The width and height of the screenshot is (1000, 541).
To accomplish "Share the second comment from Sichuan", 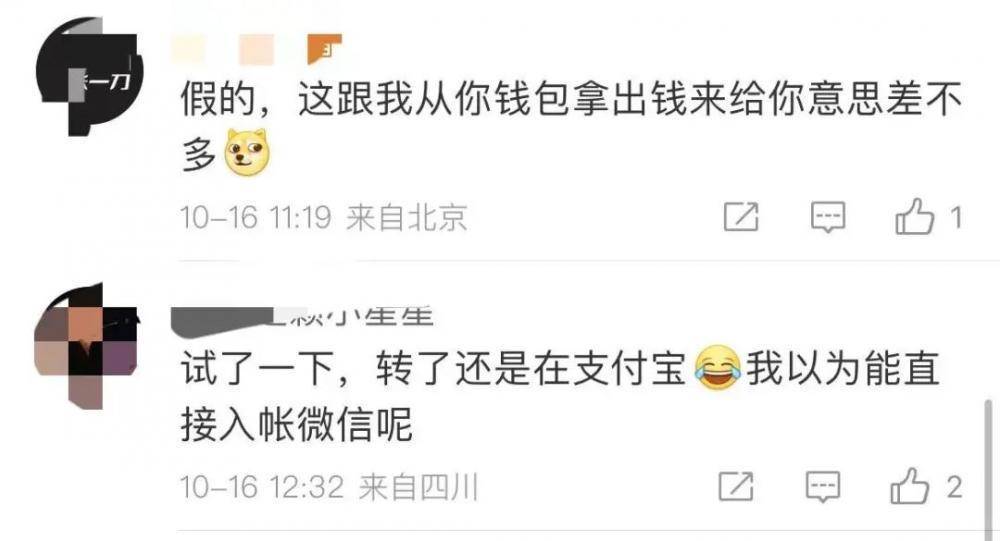I will (736, 486).
